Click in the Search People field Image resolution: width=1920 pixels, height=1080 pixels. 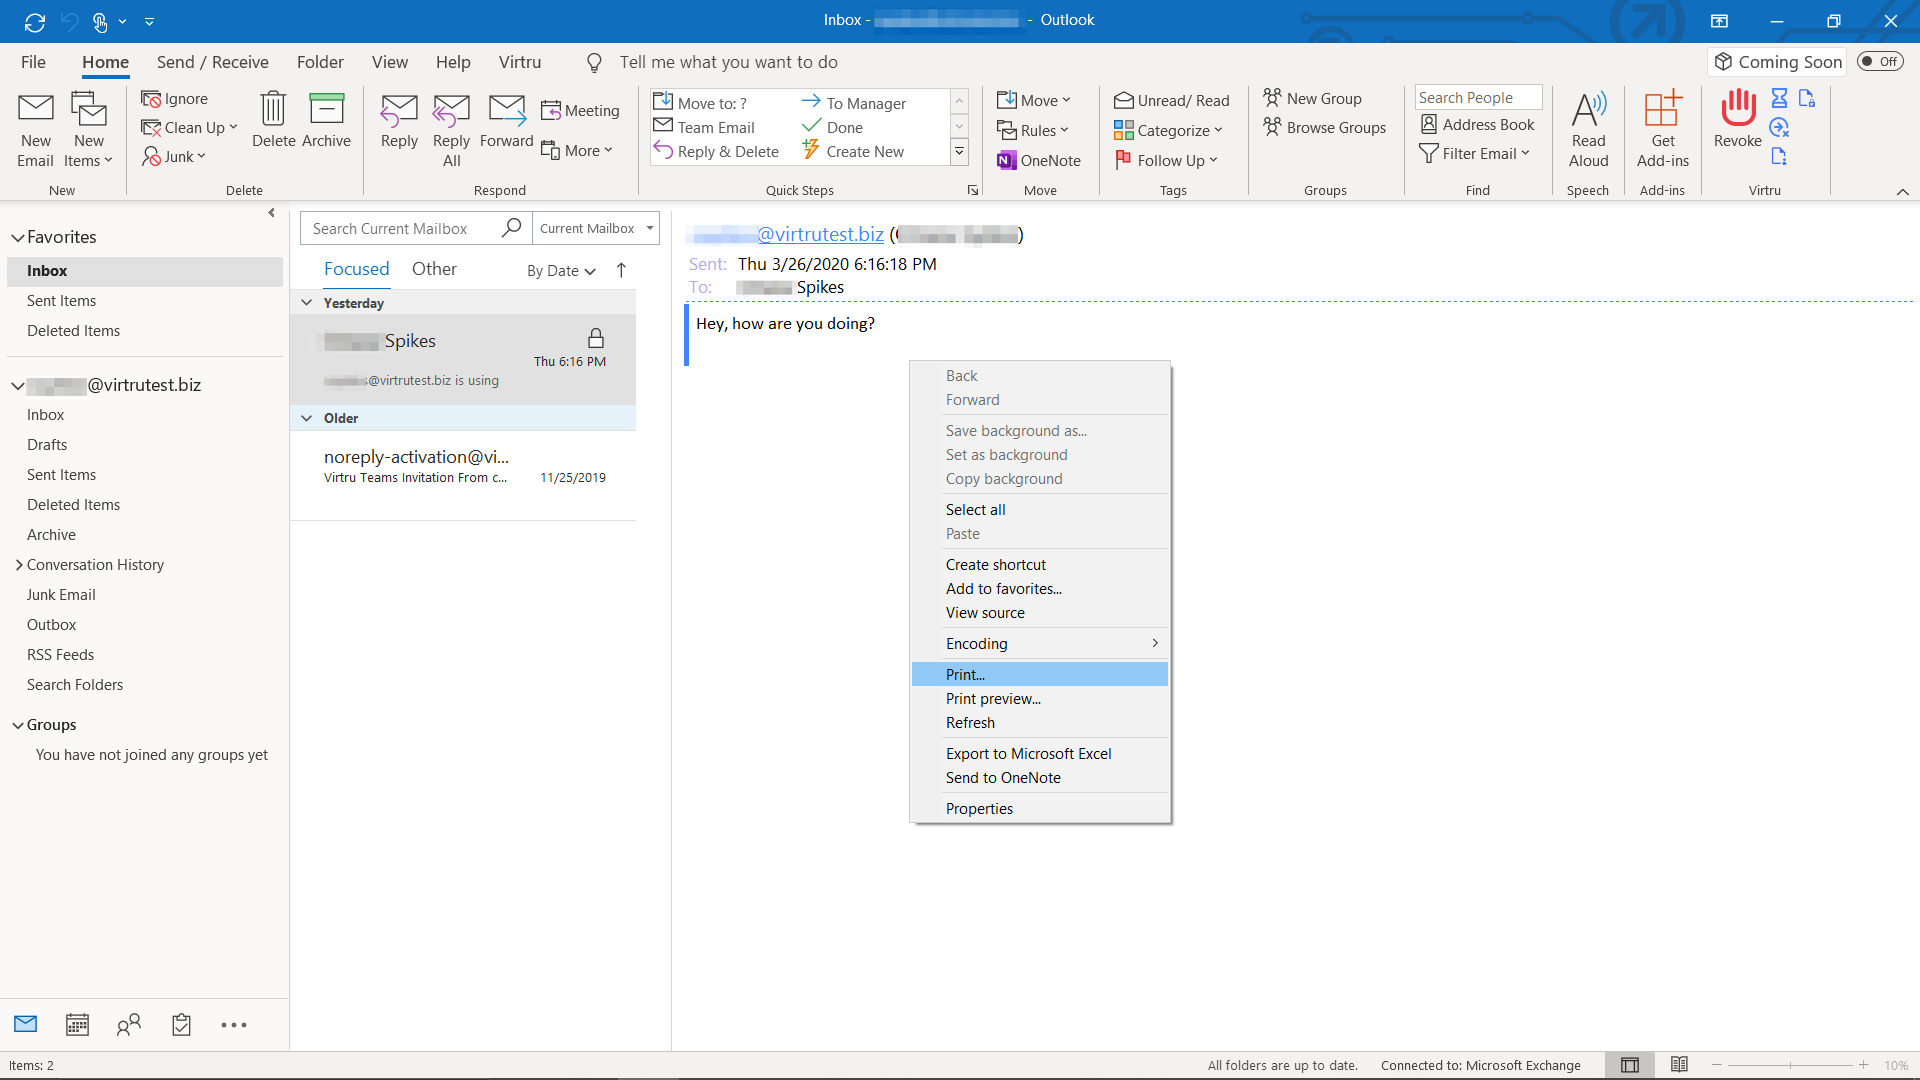coord(1478,97)
